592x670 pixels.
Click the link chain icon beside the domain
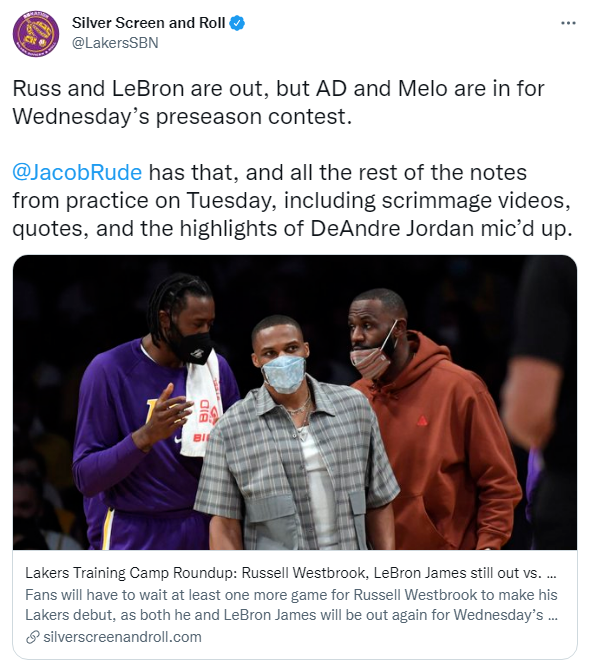[x=33, y=637]
